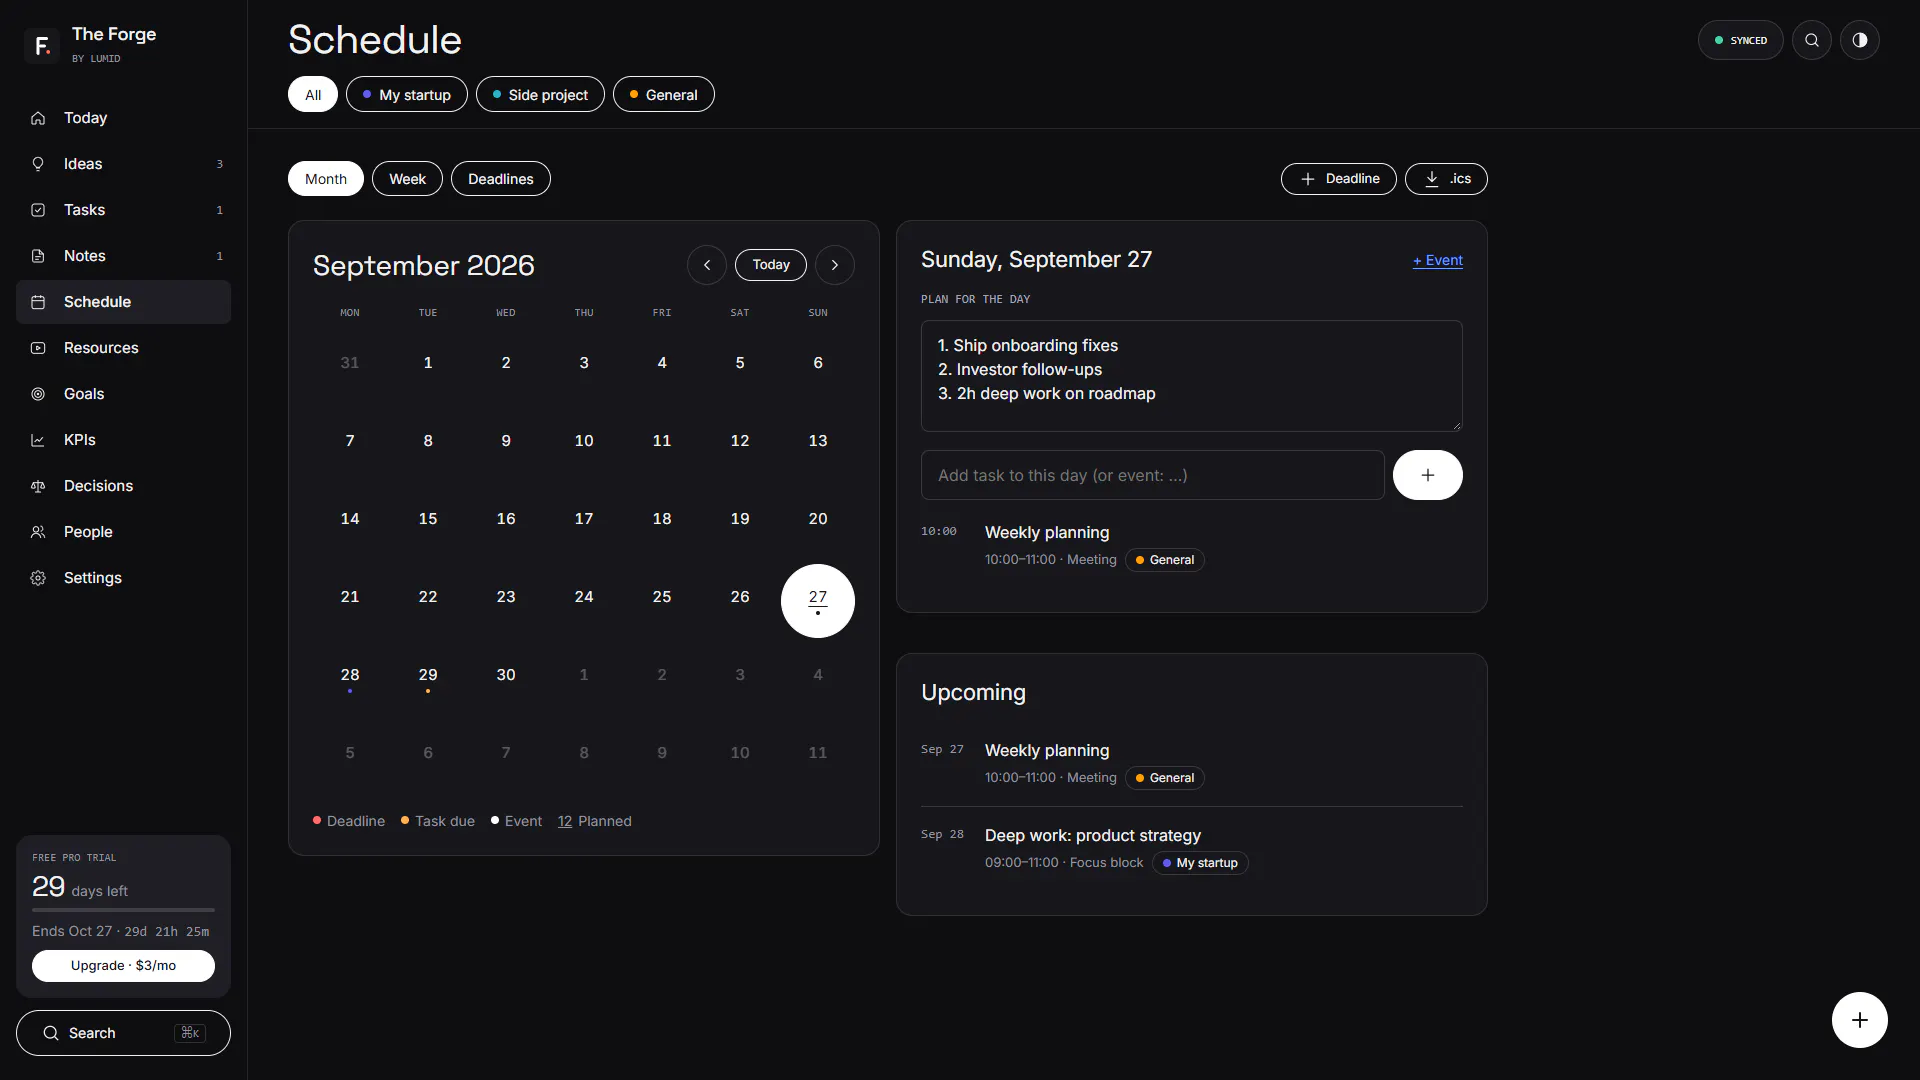Screen dimensions: 1920x1080
Task: Toggle the dark/light theme icon
Action: pos(1859,40)
